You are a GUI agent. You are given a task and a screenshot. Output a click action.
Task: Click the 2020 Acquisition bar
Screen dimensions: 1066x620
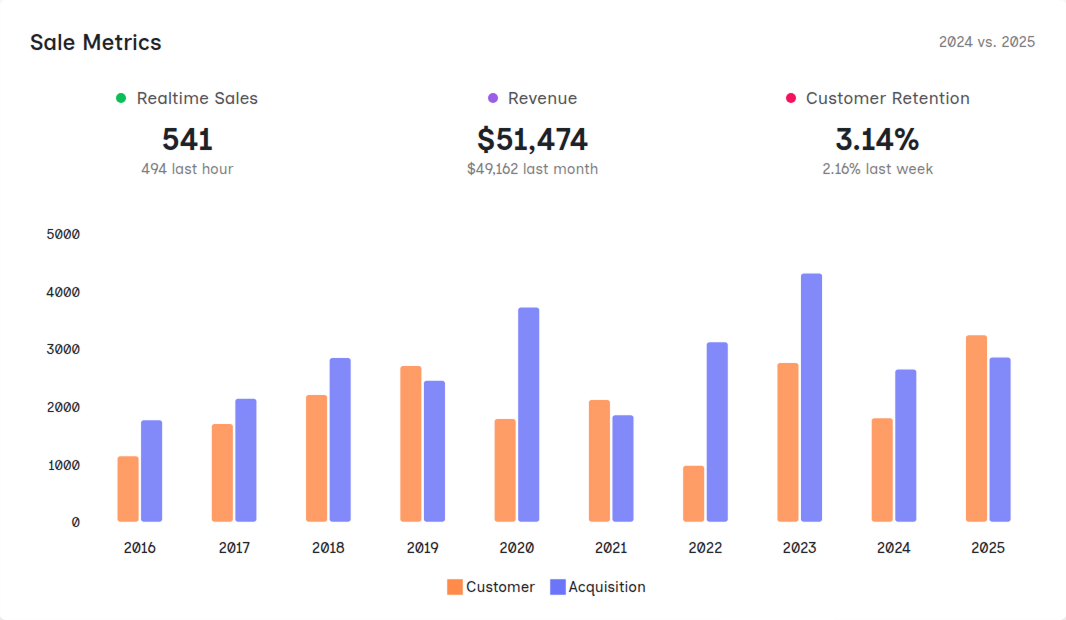pos(528,415)
